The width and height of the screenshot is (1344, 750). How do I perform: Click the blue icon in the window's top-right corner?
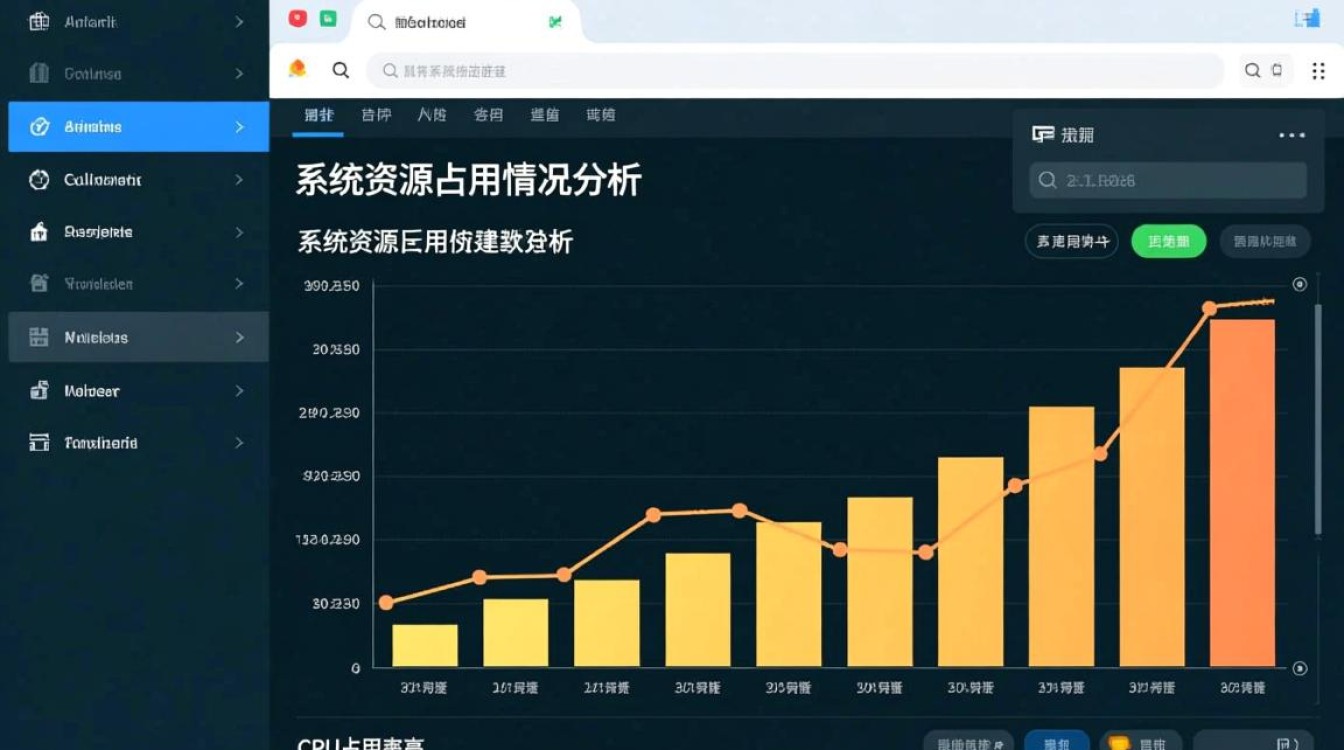point(1306,18)
